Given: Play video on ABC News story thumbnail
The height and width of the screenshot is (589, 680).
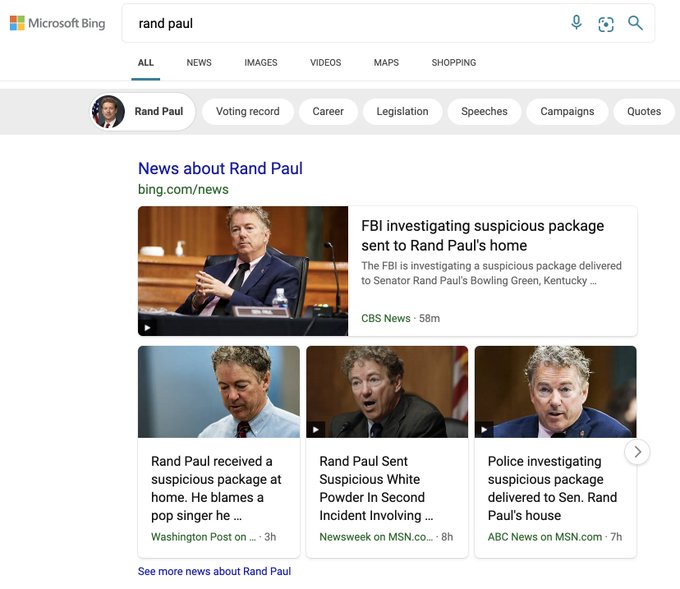Looking at the screenshot, I should click(x=484, y=430).
